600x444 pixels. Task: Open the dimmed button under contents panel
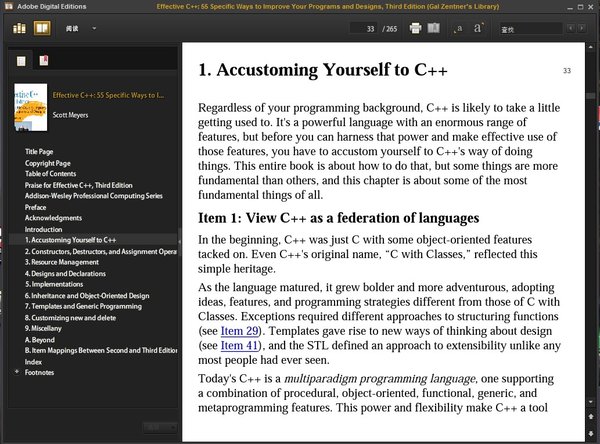[160, 427]
